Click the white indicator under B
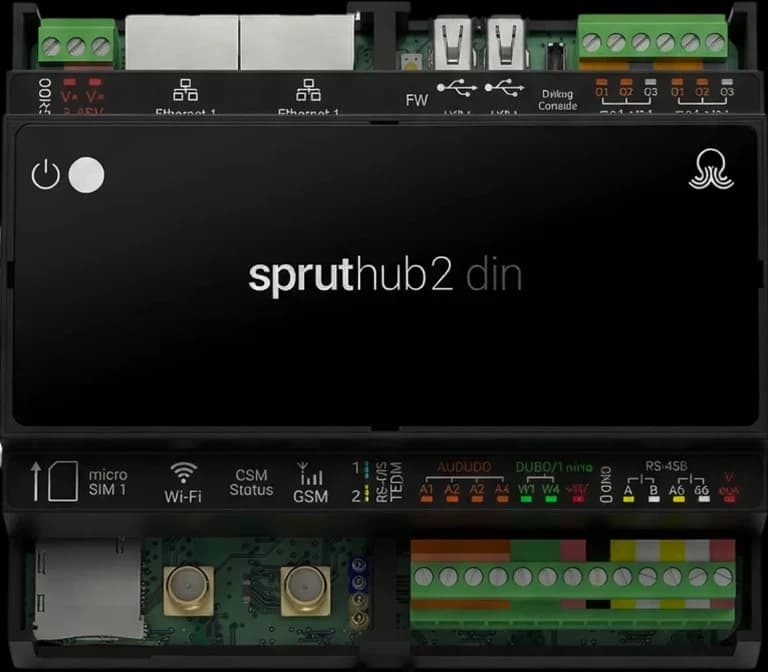This screenshot has width=768, height=672. pyautogui.click(x=654, y=499)
